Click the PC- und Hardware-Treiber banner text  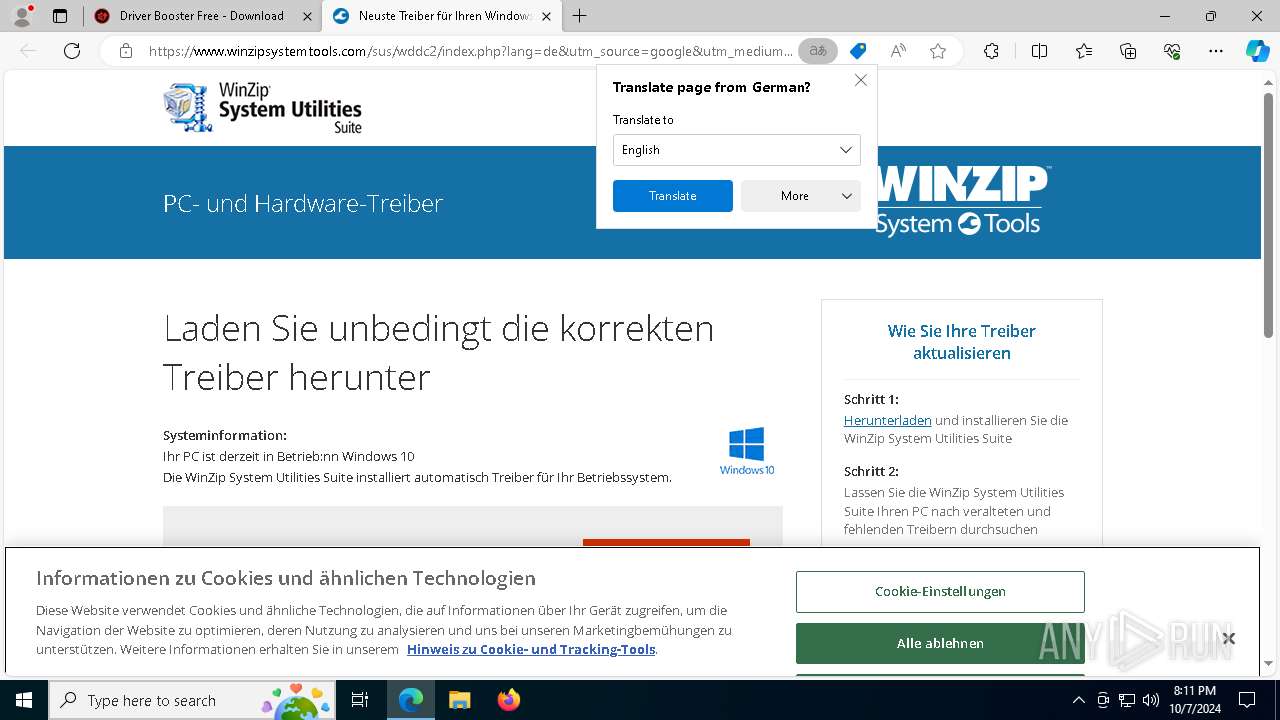tap(303, 203)
